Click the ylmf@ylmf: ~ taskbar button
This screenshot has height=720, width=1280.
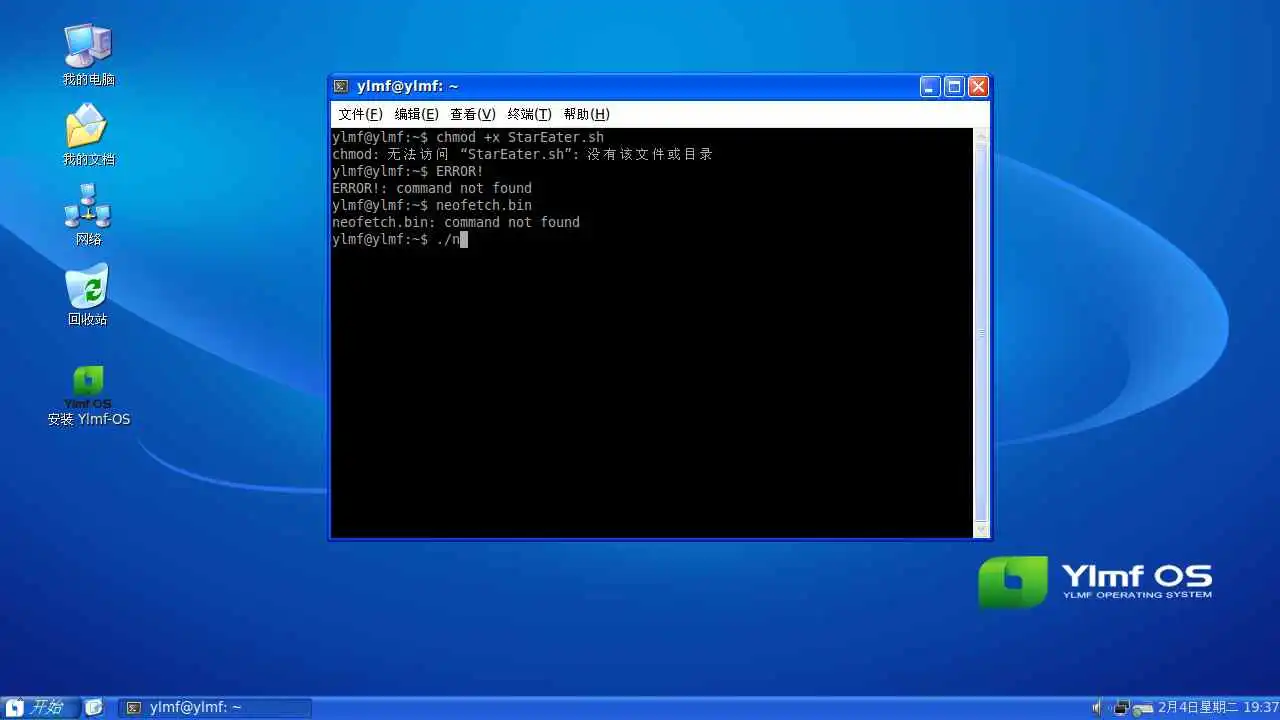(x=215, y=707)
